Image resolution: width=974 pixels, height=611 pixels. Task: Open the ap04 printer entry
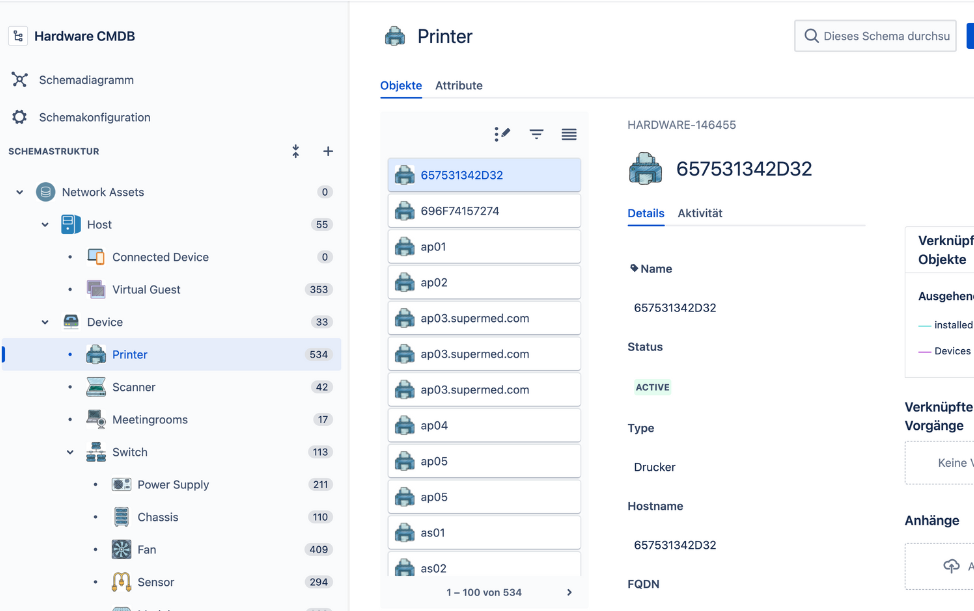[x=484, y=425]
